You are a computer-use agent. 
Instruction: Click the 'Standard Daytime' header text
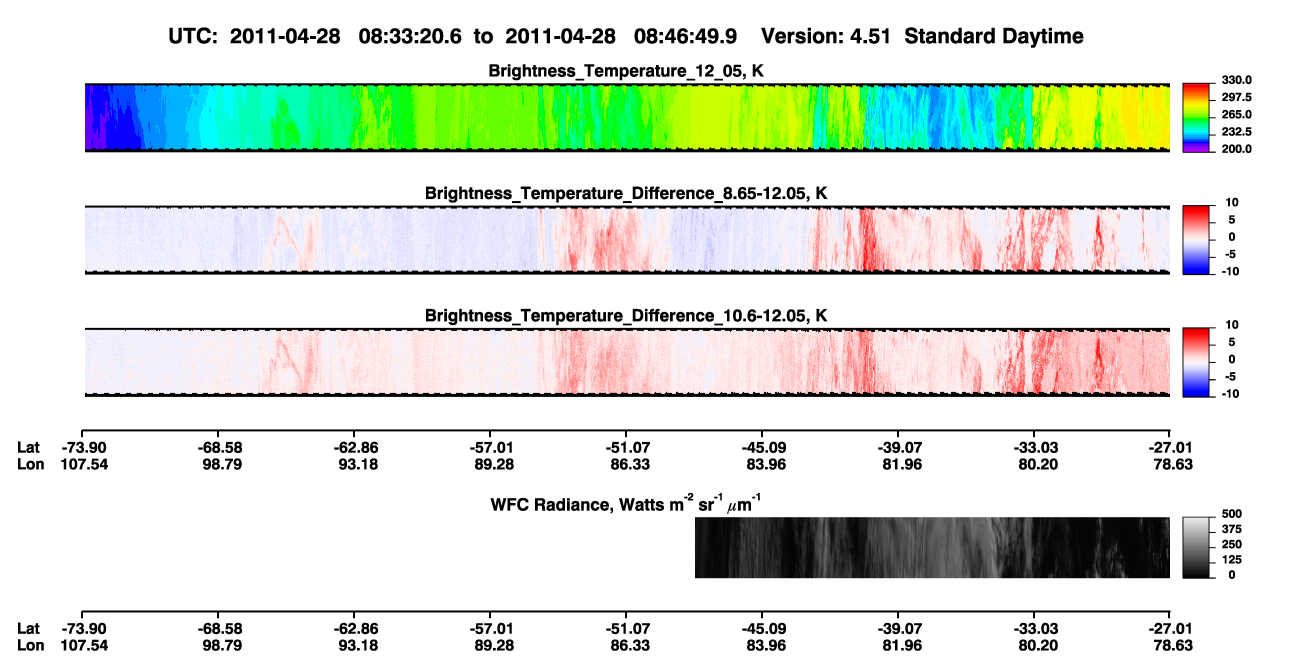pyautogui.click(x=993, y=36)
